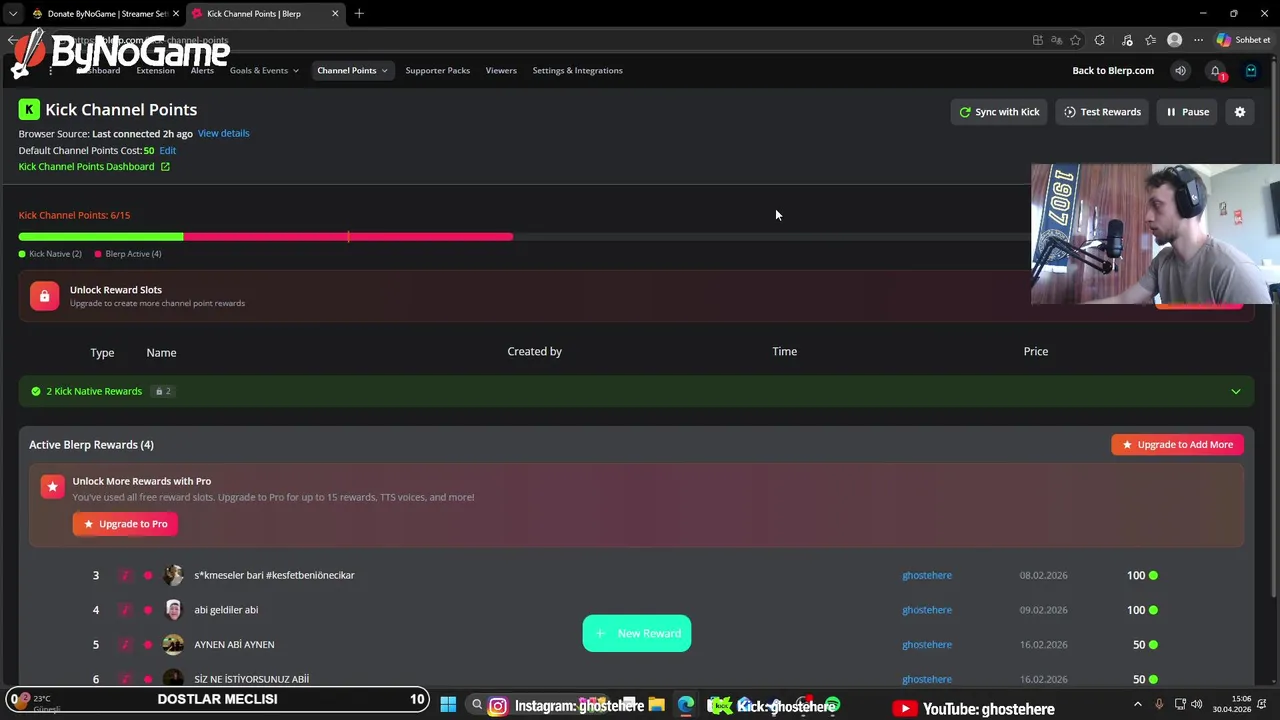Follow the Back to Blerp.com link
Viewport: 1280px width, 720px height.
[1113, 71]
